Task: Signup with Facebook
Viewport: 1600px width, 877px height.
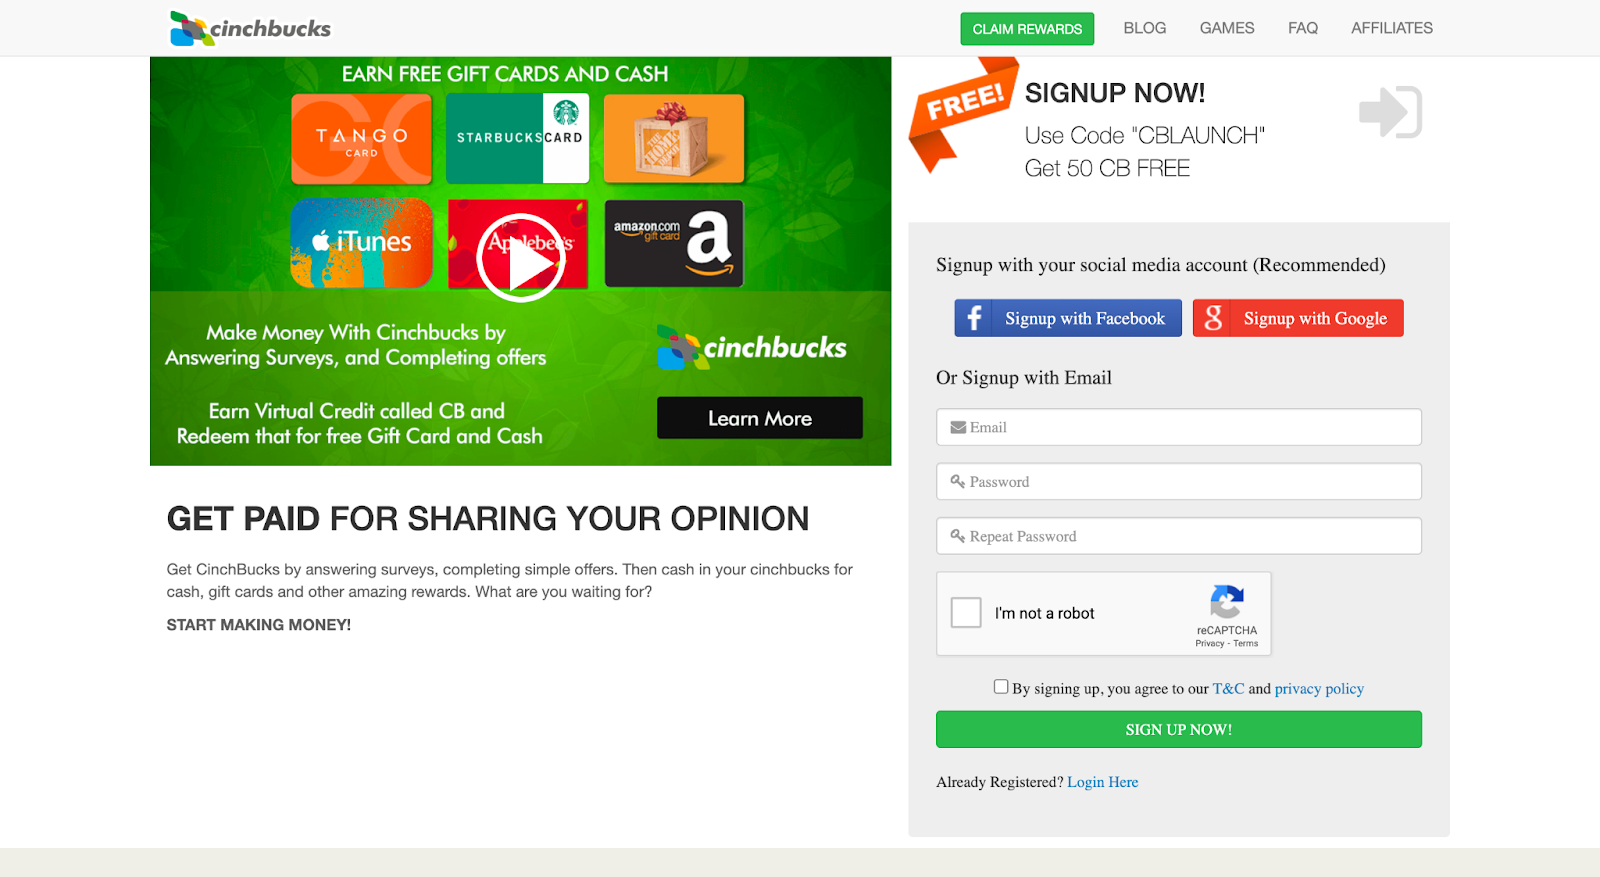Action: click(x=1068, y=318)
